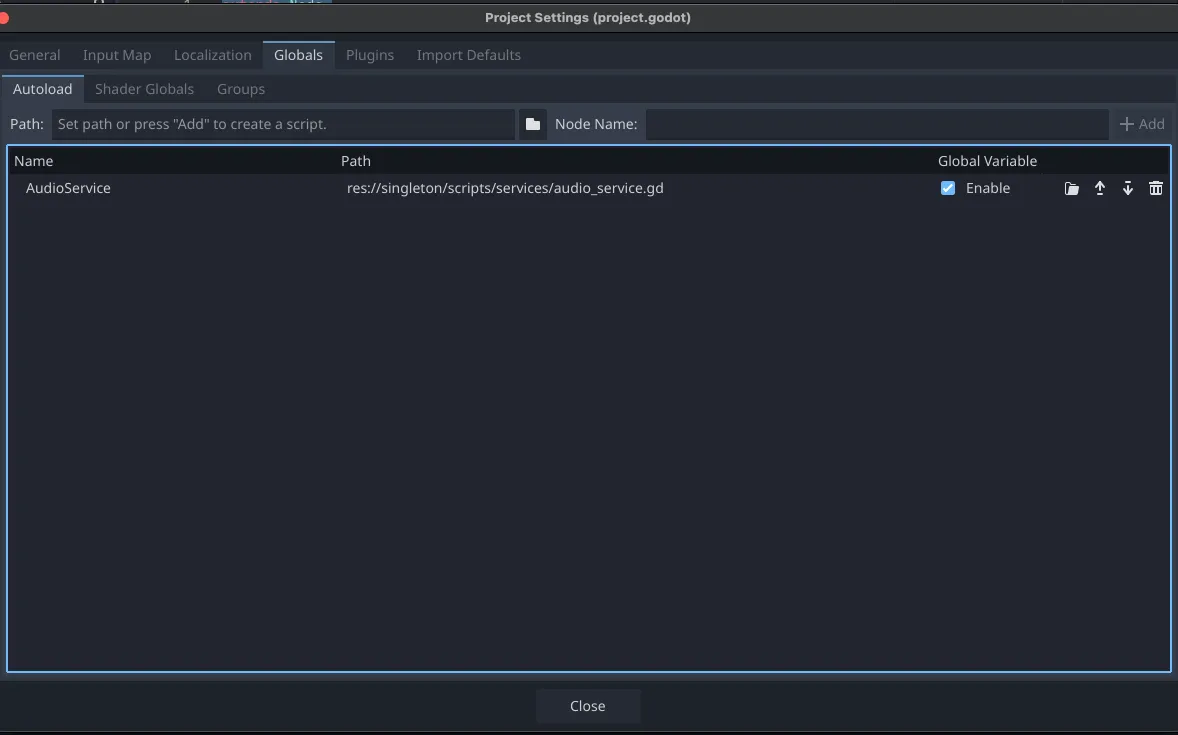This screenshot has width=1178, height=735.
Task: Click the Node Name input field
Action: point(875,123)
